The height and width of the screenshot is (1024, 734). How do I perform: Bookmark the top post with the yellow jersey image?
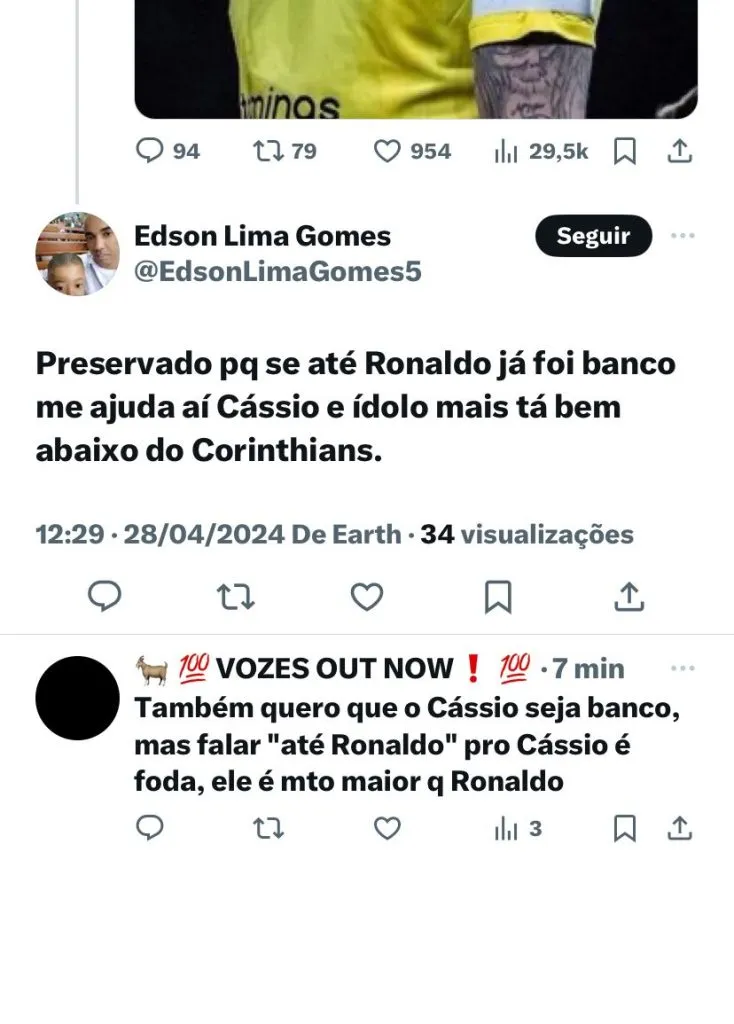point(625,152)
